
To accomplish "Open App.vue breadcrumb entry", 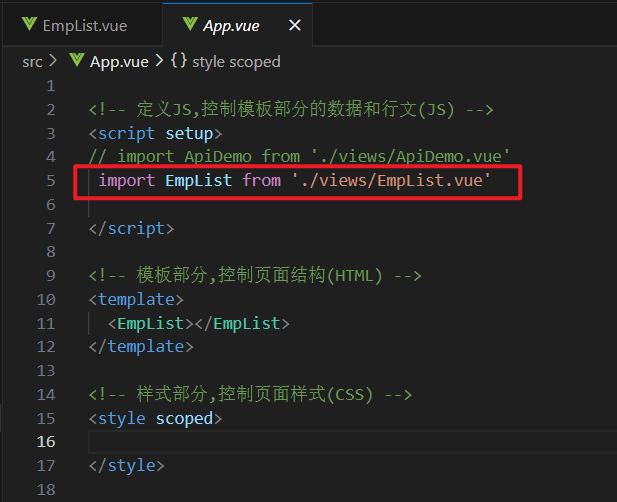I will (119, 62).
